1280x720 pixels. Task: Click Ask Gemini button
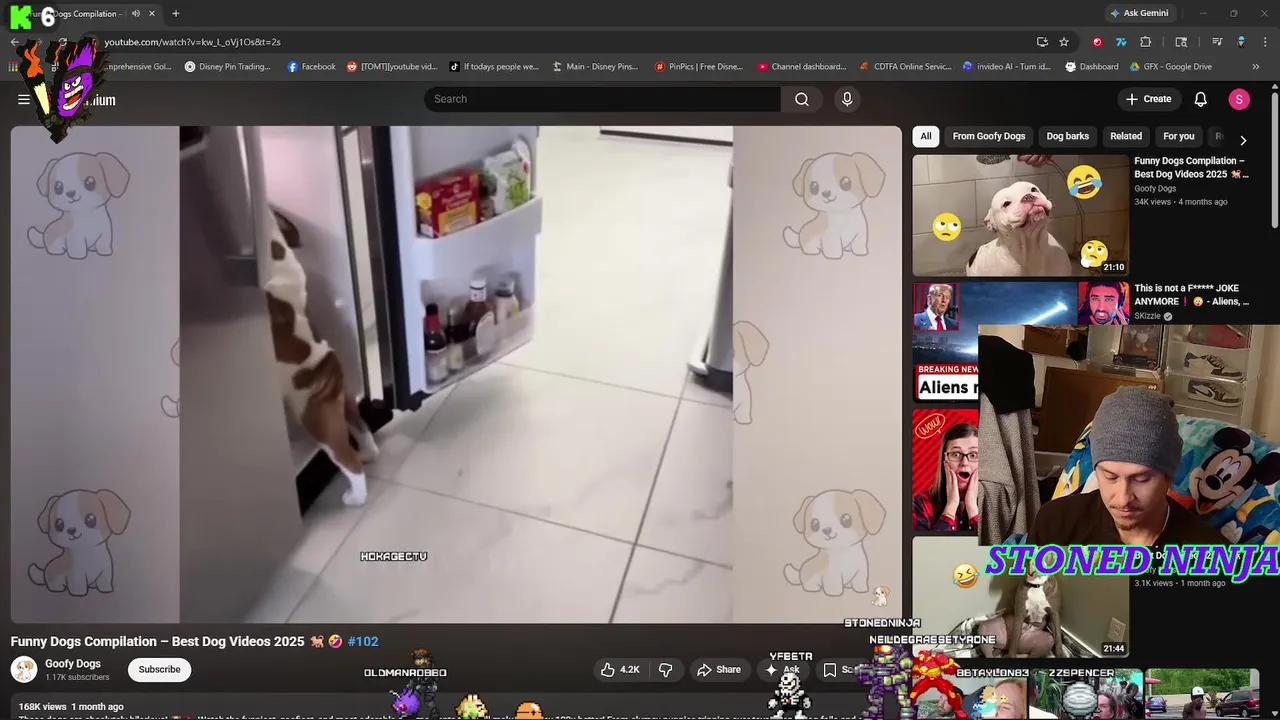[1139, 13]
